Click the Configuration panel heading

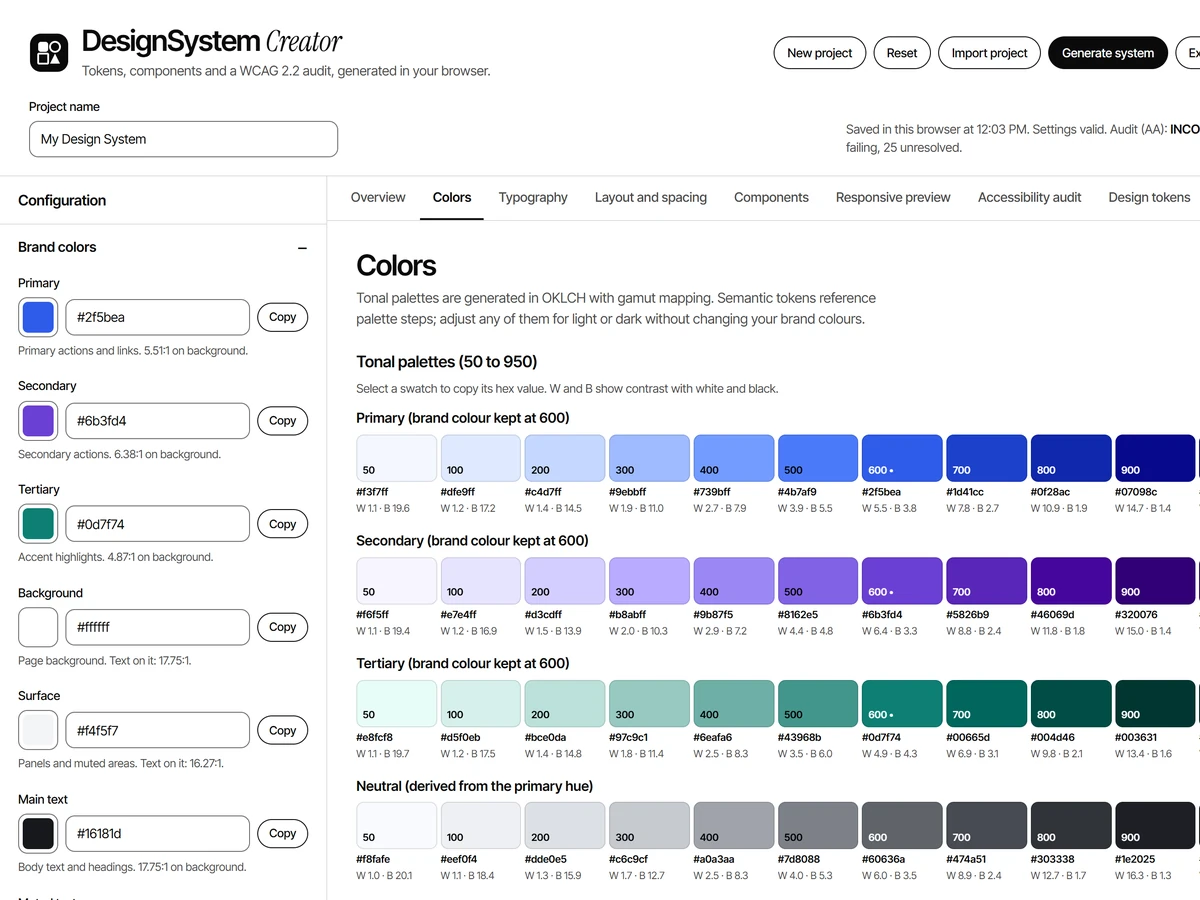pos(62,200)
